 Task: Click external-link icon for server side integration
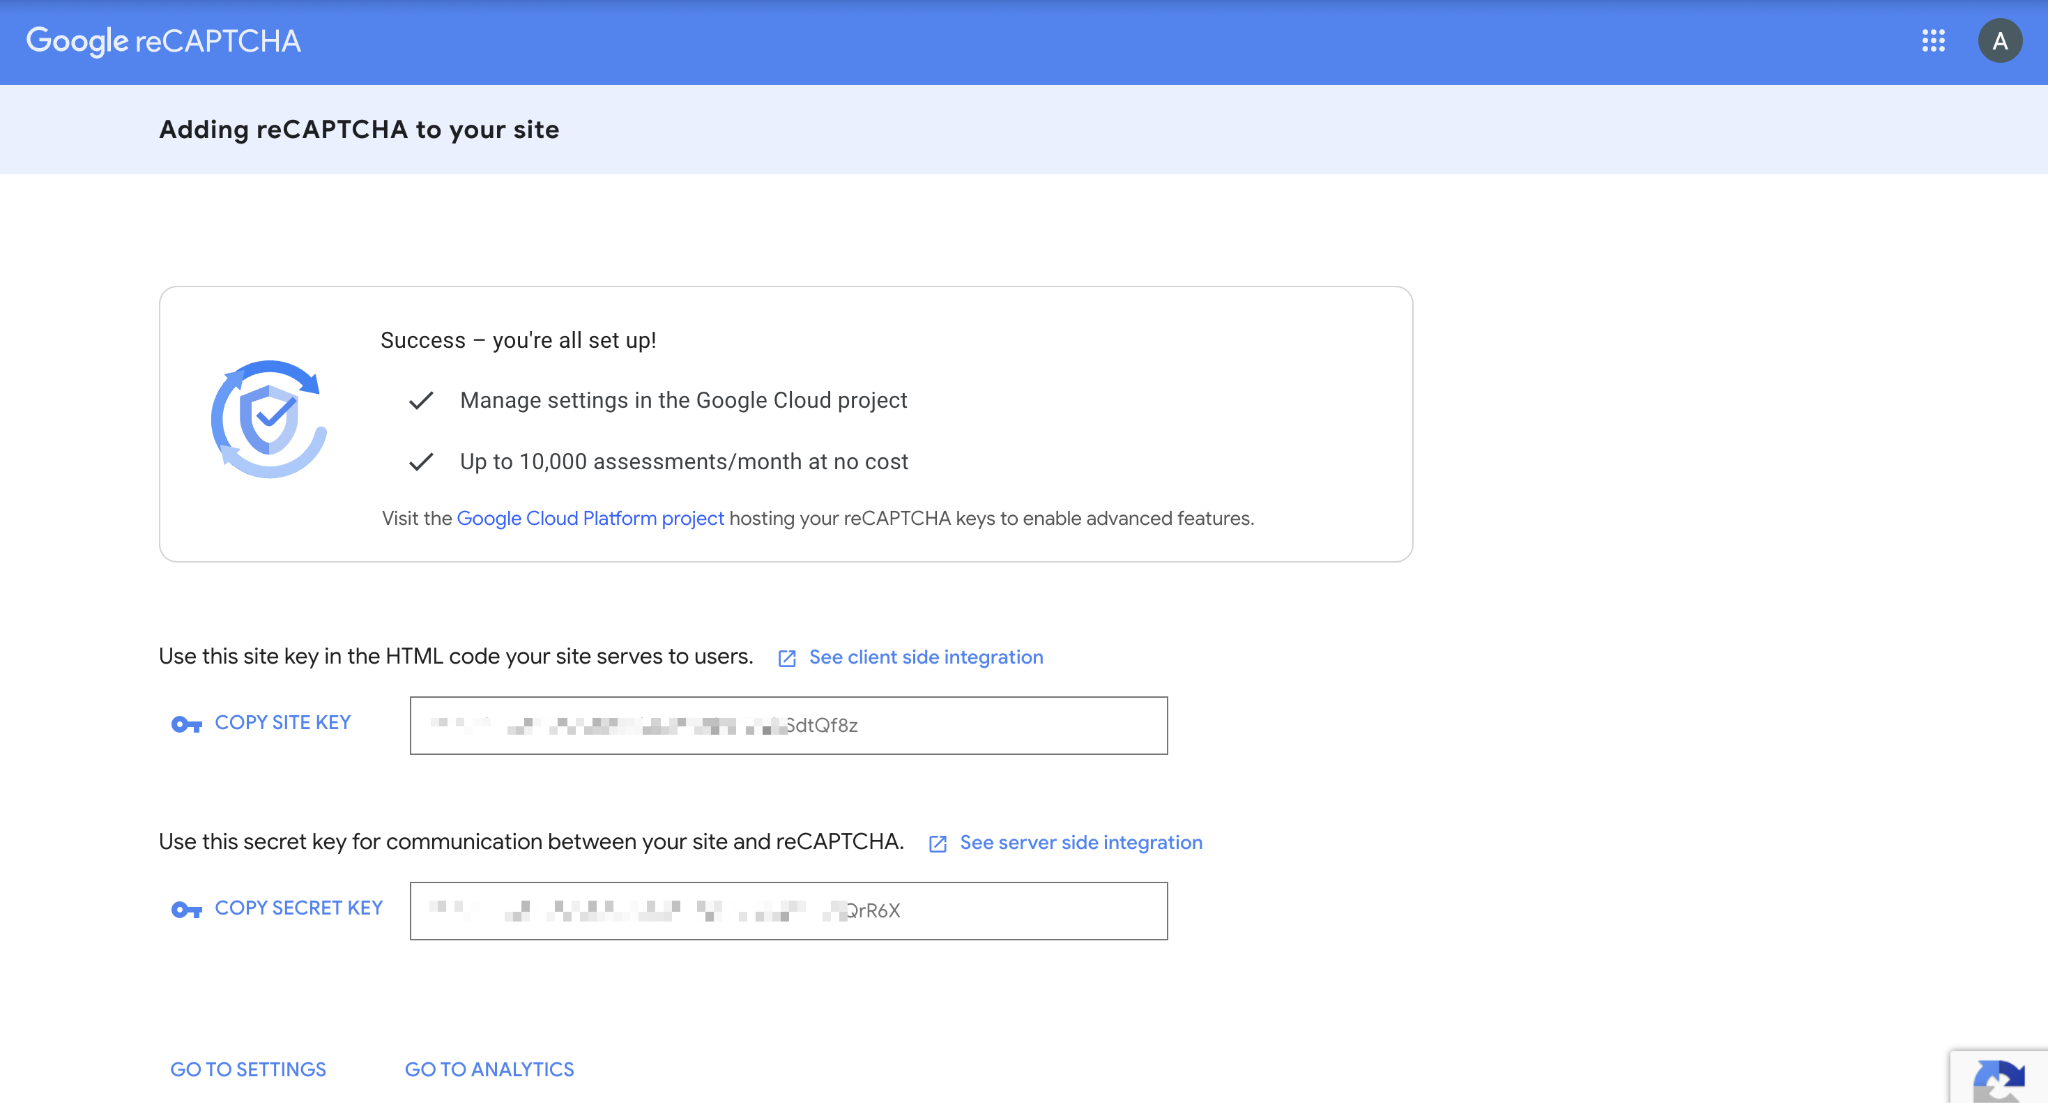(x=938, y=844)
